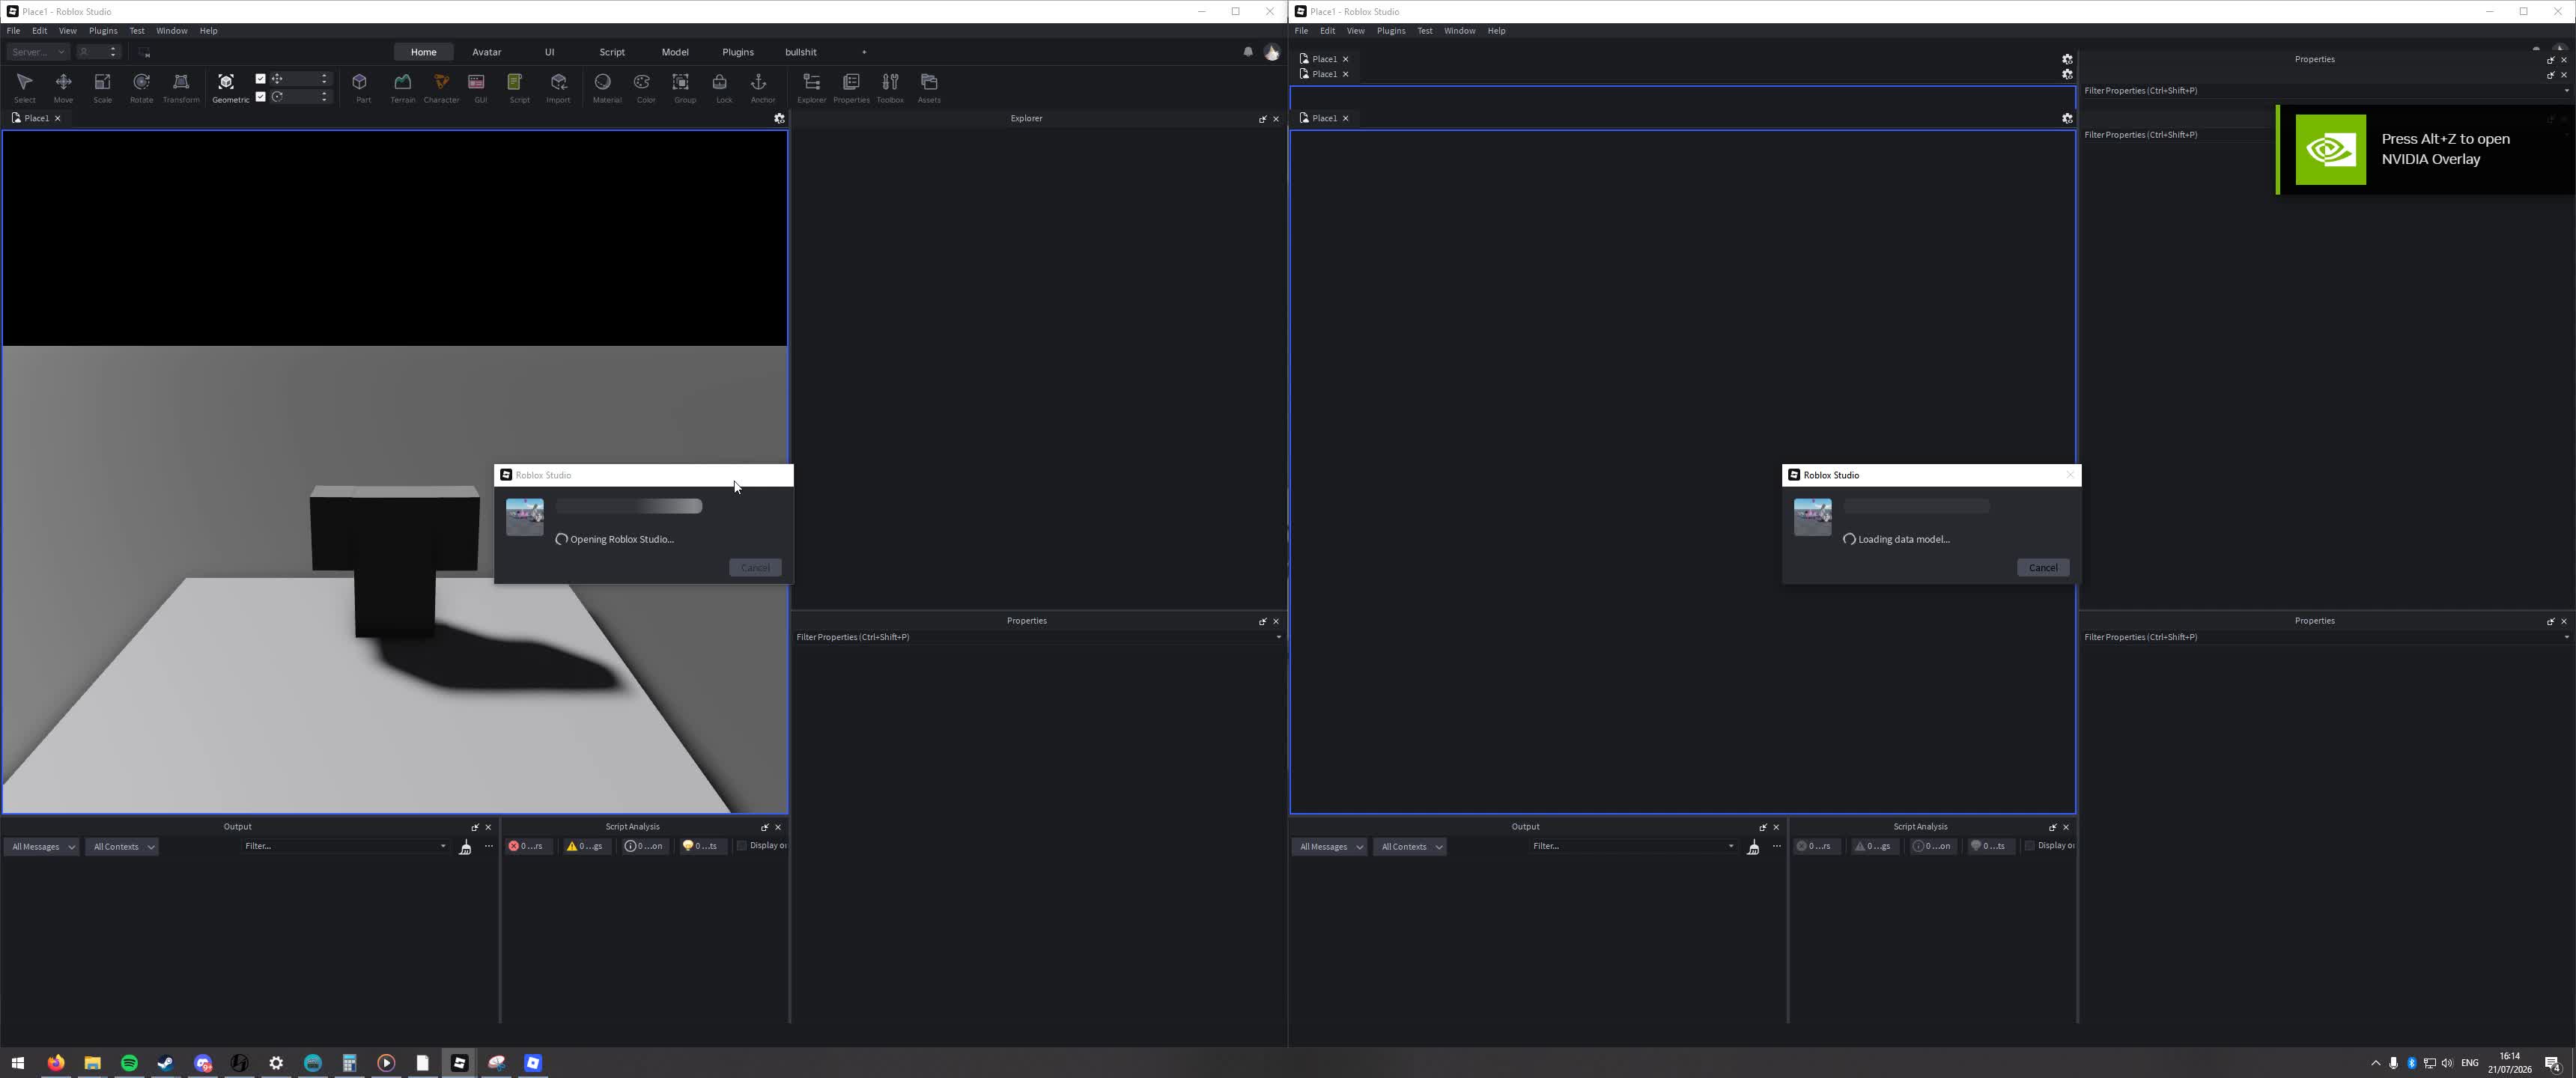Expand All Messages dropdown in left Output
This screenshot has height=1078, width=2576.
[42, 847]
